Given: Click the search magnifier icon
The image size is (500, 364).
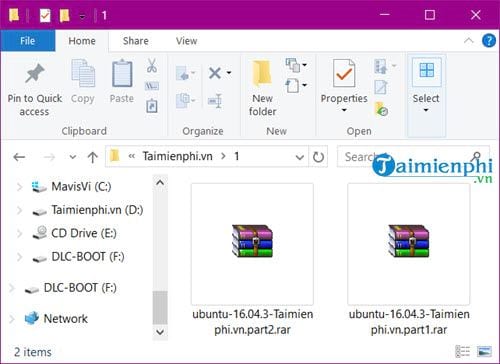Looking at the screenshot, I should click(477, 156).
